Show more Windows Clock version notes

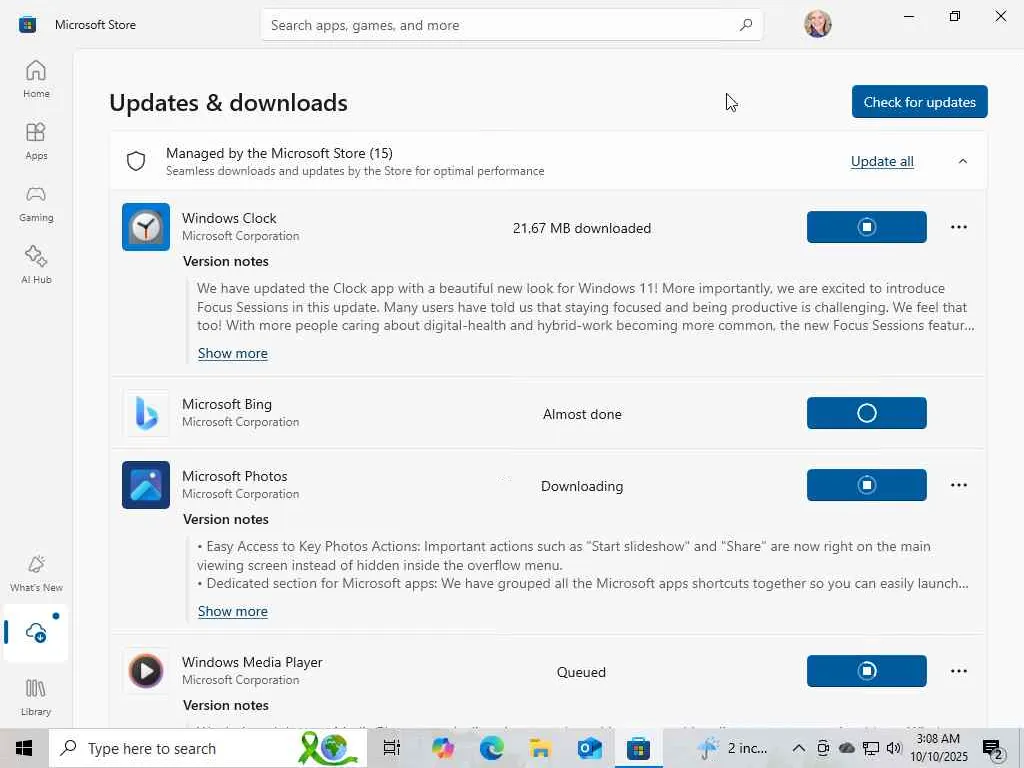pos(232,353)
